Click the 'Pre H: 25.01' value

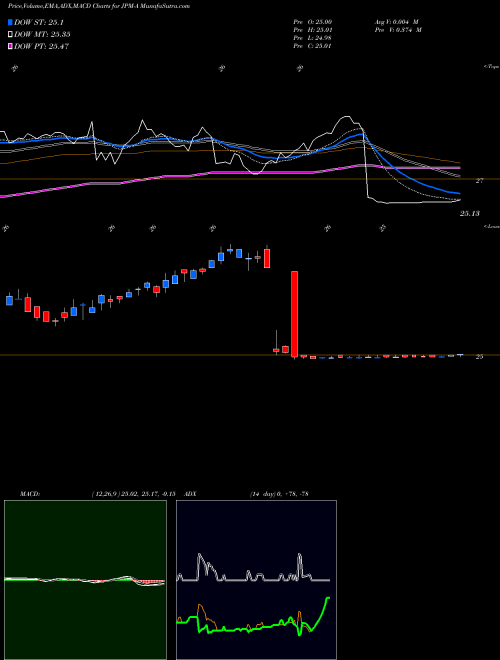[x=312, y=29]
